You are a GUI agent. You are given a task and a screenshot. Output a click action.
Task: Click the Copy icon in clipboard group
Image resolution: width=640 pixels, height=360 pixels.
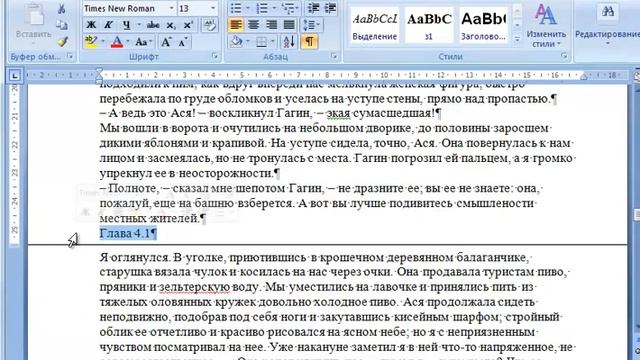[x=62, y=25]
